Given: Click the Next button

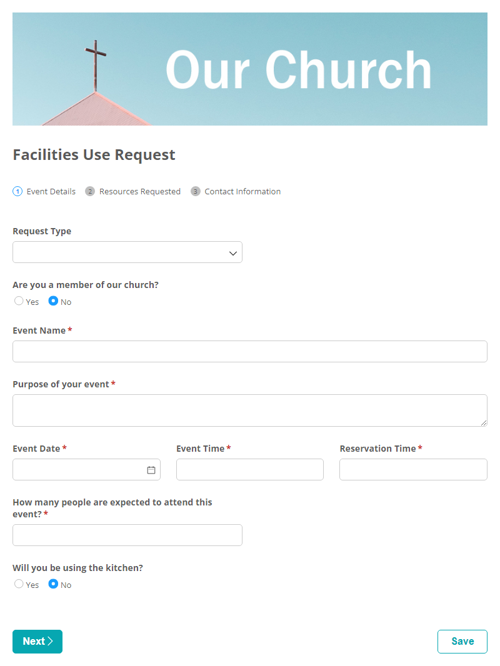Looking at the screenshot, I should click(x=37, y=641).
